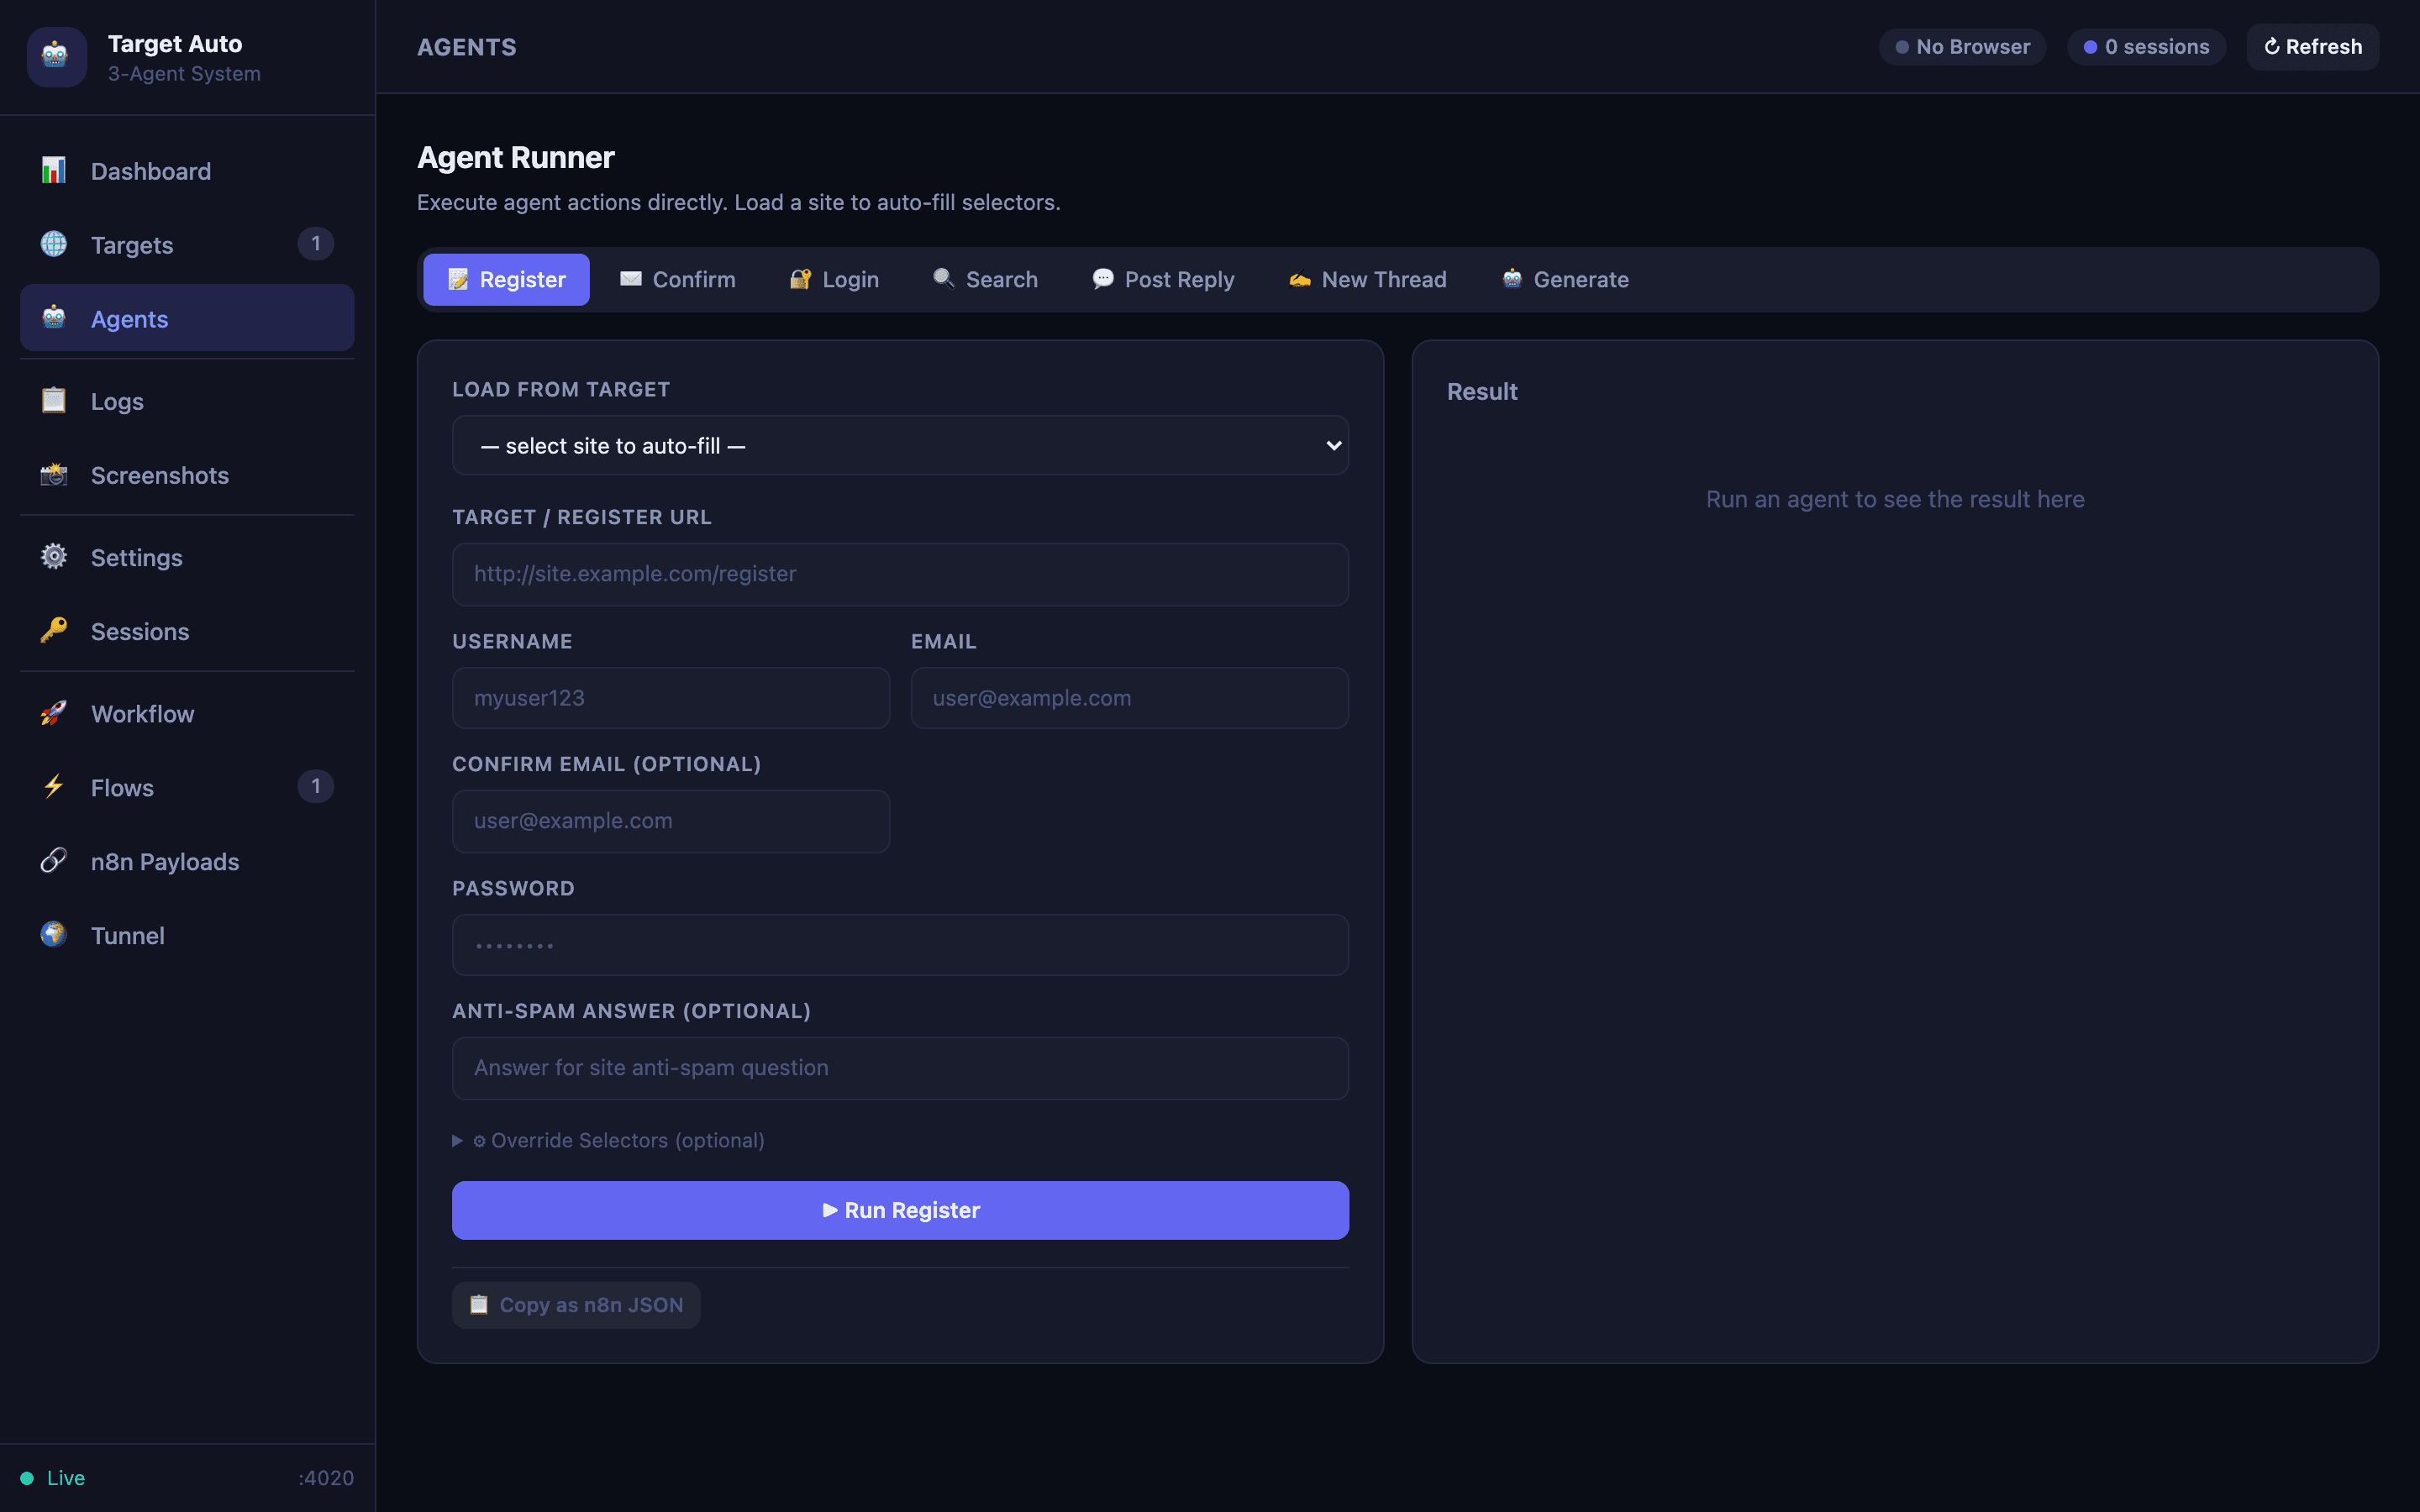This screenshot has width=2420, height=1512.
Task: Click the Logs clipboard icon
Action: 54,401
